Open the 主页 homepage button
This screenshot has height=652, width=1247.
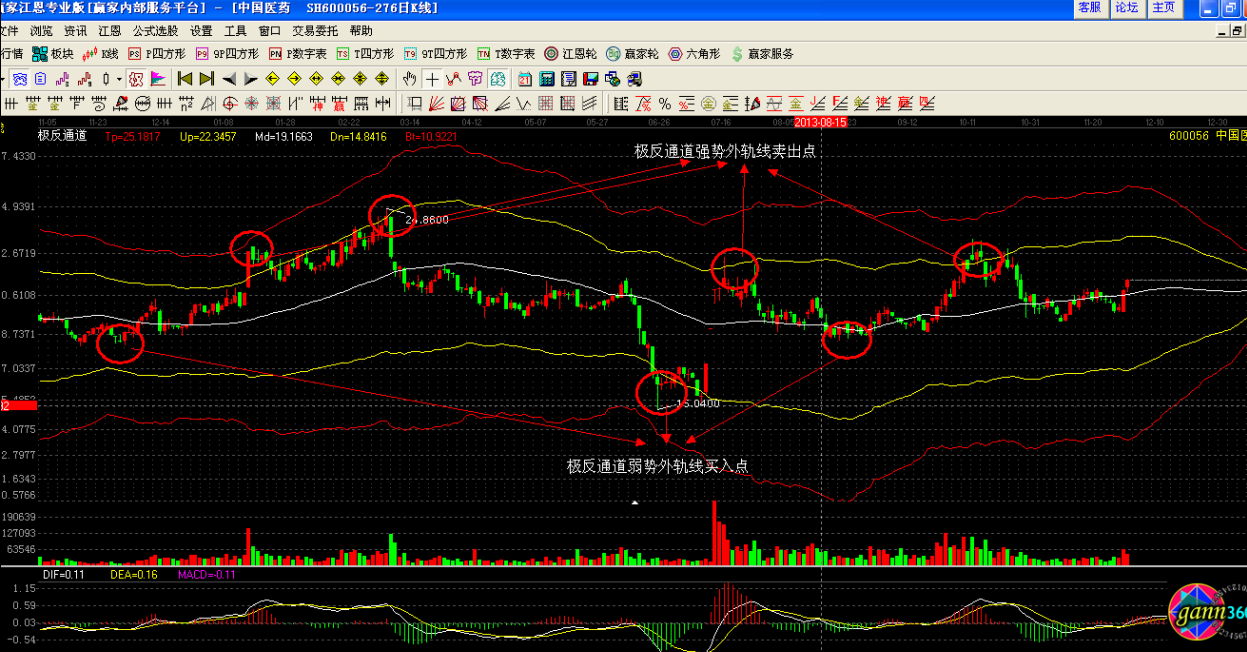coord(1163,8)
